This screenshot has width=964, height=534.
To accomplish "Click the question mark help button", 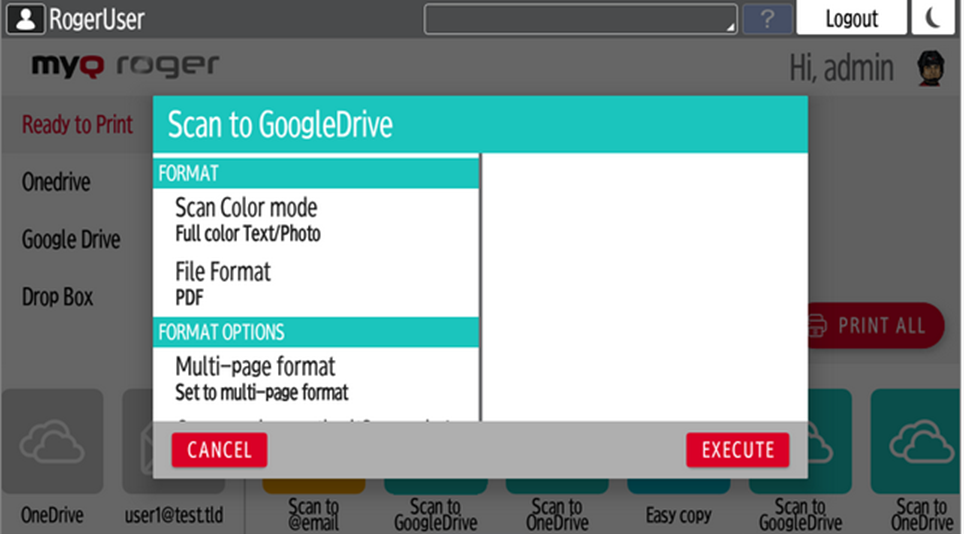I will coord(767,19).
